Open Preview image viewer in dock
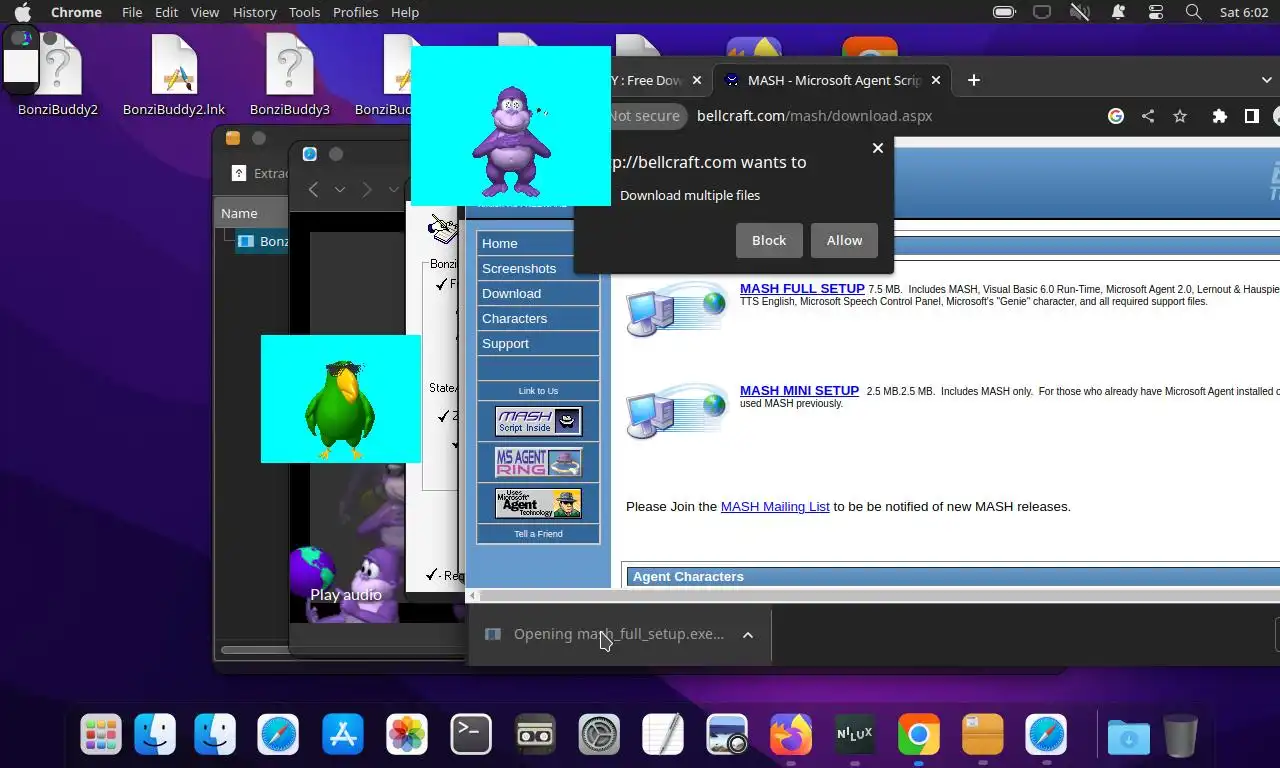Screen dimensions: 1280x768 click(727, 736)
